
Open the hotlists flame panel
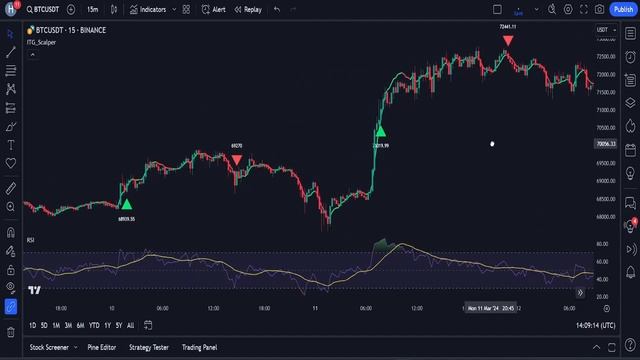click(630, 126)
